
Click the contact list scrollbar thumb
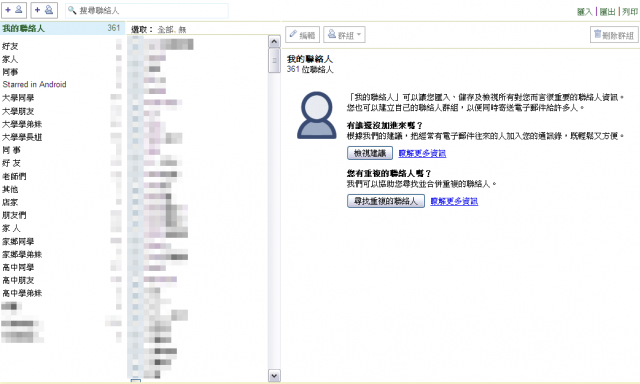click(274, 60)
